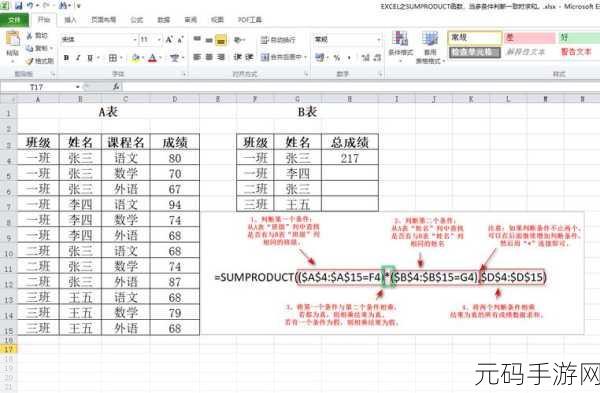Viewport: 600px width, 393px height.
Task: Open the font name dropdown arrow
Action: click(x=135, y=39)
